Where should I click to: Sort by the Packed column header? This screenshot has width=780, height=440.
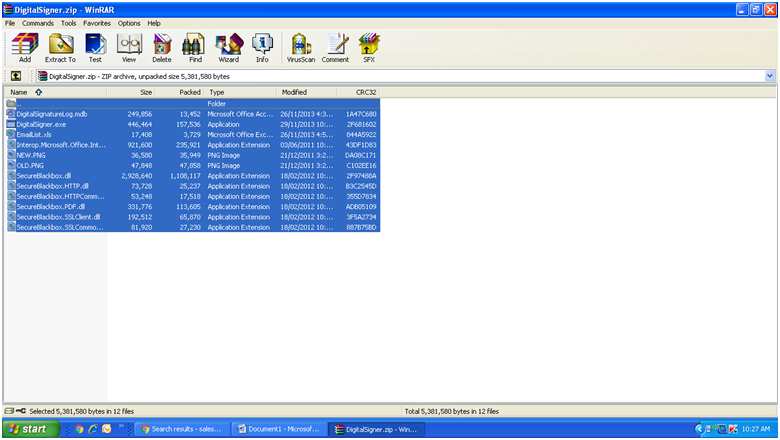(180, 92)
